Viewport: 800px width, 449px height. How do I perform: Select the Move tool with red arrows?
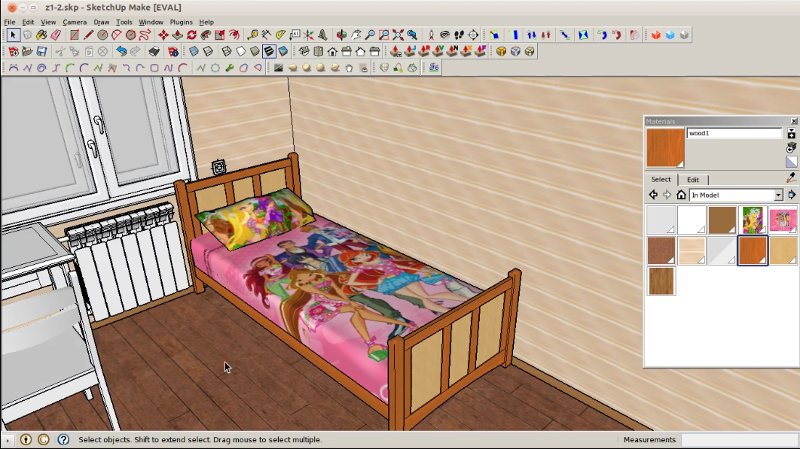pos(163,35)
